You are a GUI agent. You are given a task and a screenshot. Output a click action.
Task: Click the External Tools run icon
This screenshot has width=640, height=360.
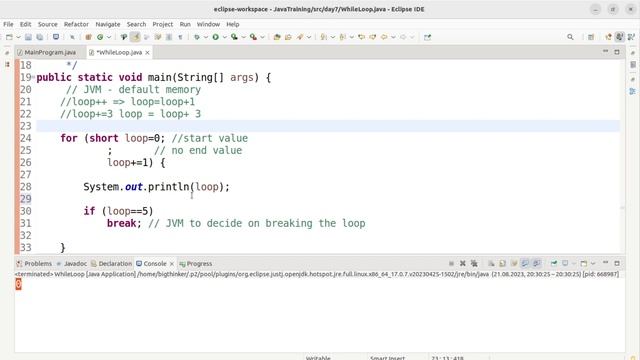pyautogui.click(x=253, y=37)
